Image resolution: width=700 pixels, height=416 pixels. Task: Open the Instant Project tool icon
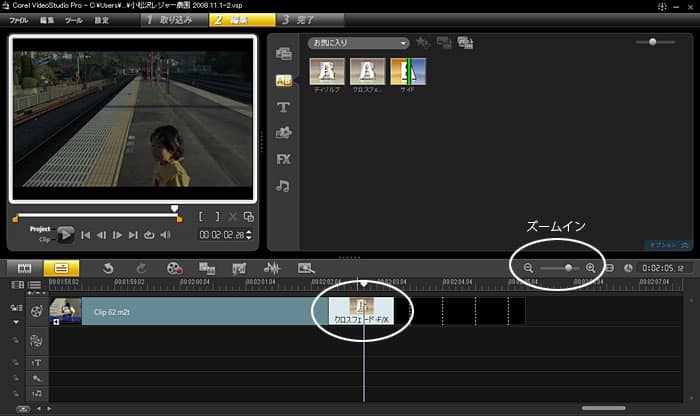[306, 268]
